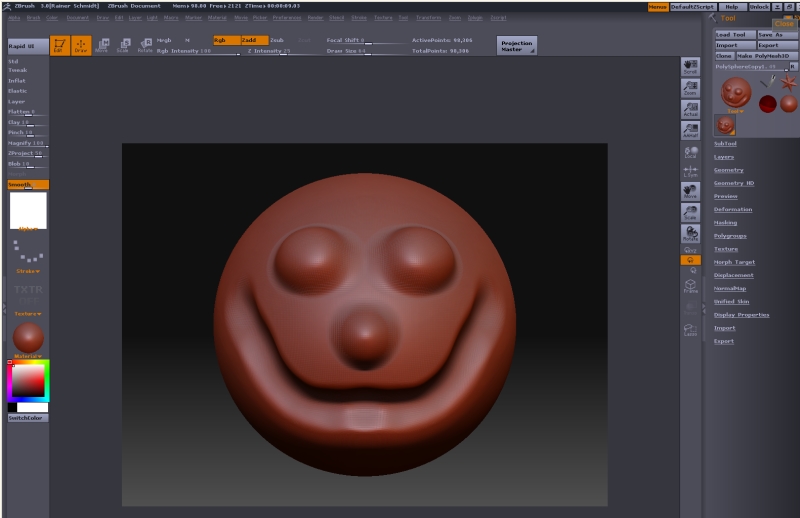Select the Move transform icon in the top shelf
This screenshot has width=800, height=518.
point(102,45)
